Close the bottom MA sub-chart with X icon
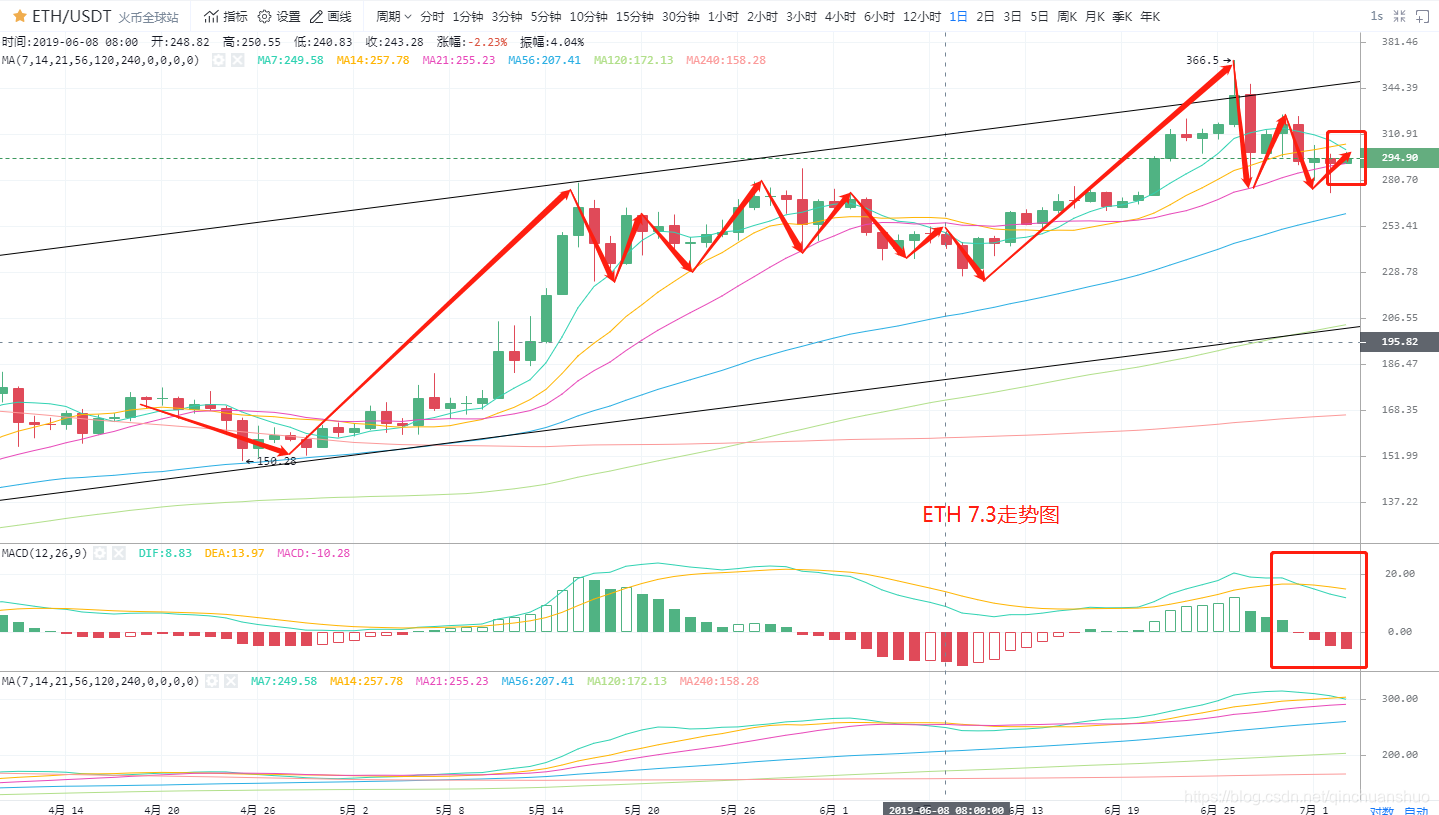 231,681
